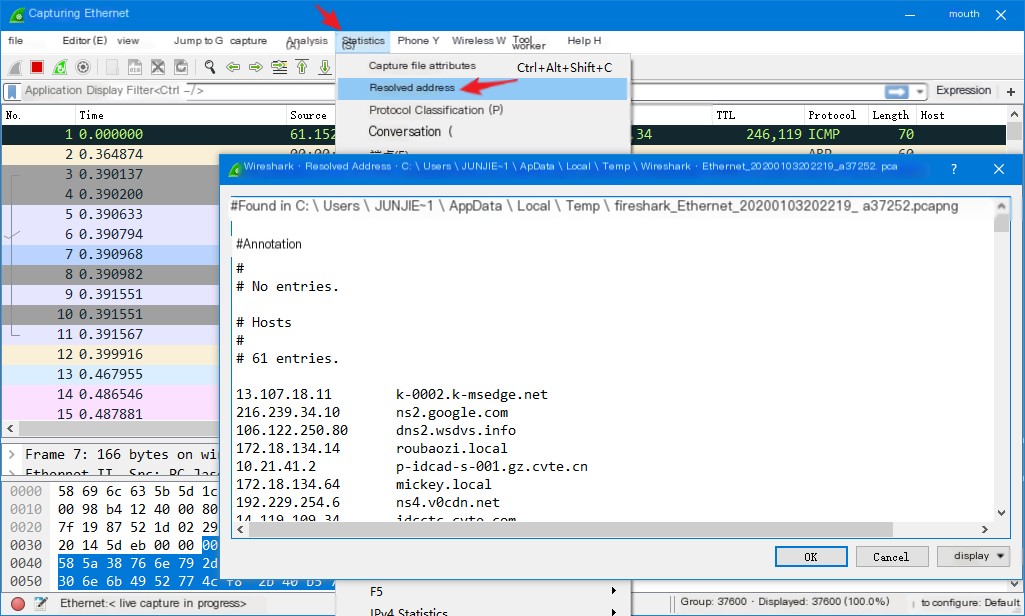The width and height of the screenshot is (1025, 616).
Task: Open capture options gear icon
Action: tap(83, 67)
